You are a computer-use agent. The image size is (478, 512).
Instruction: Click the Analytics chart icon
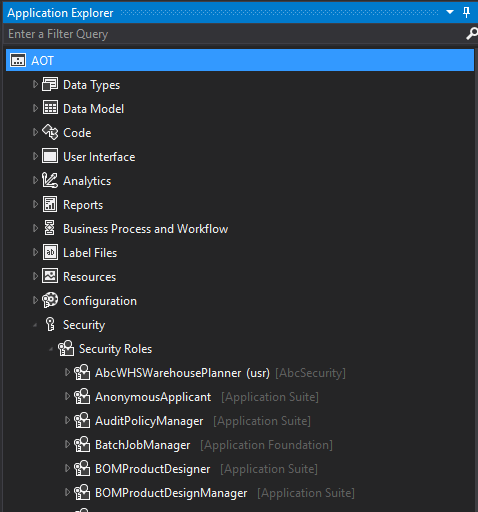50,181
